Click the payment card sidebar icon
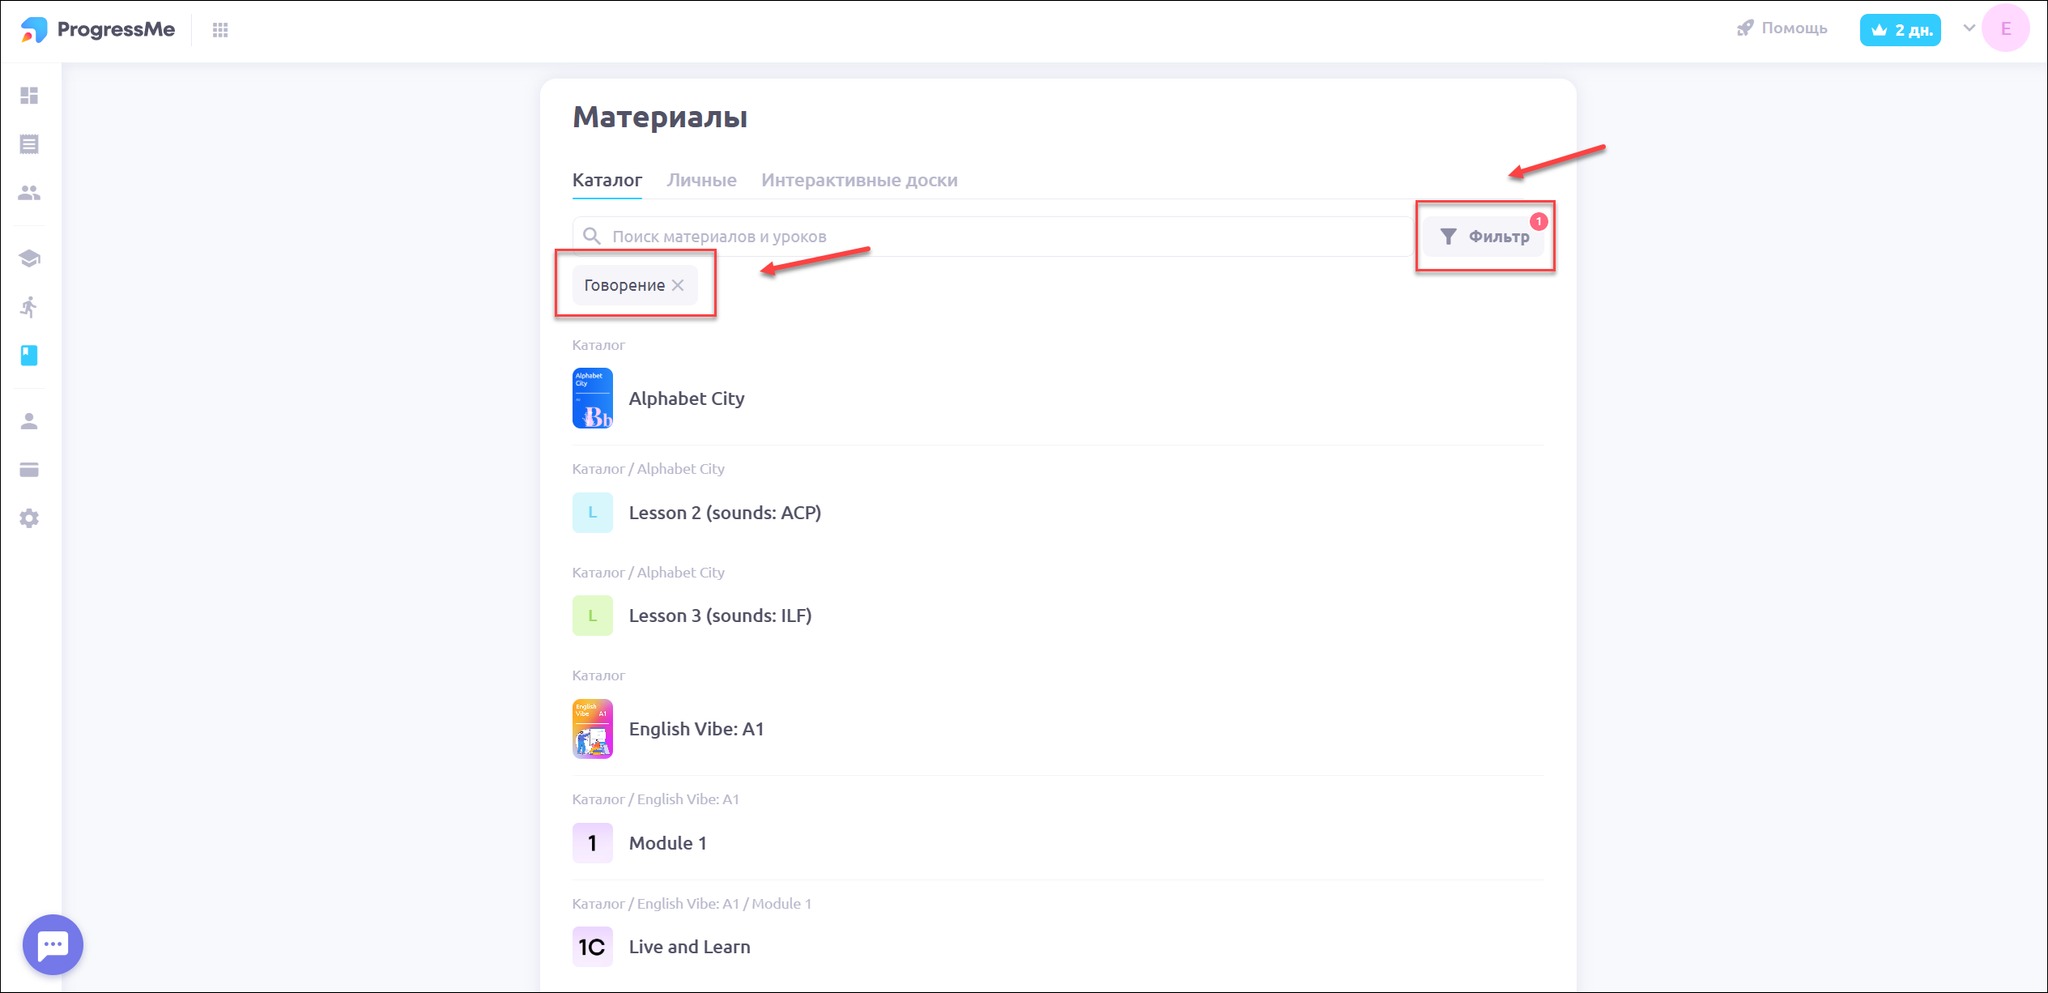 pyautogui.click(x=29, y=470)
